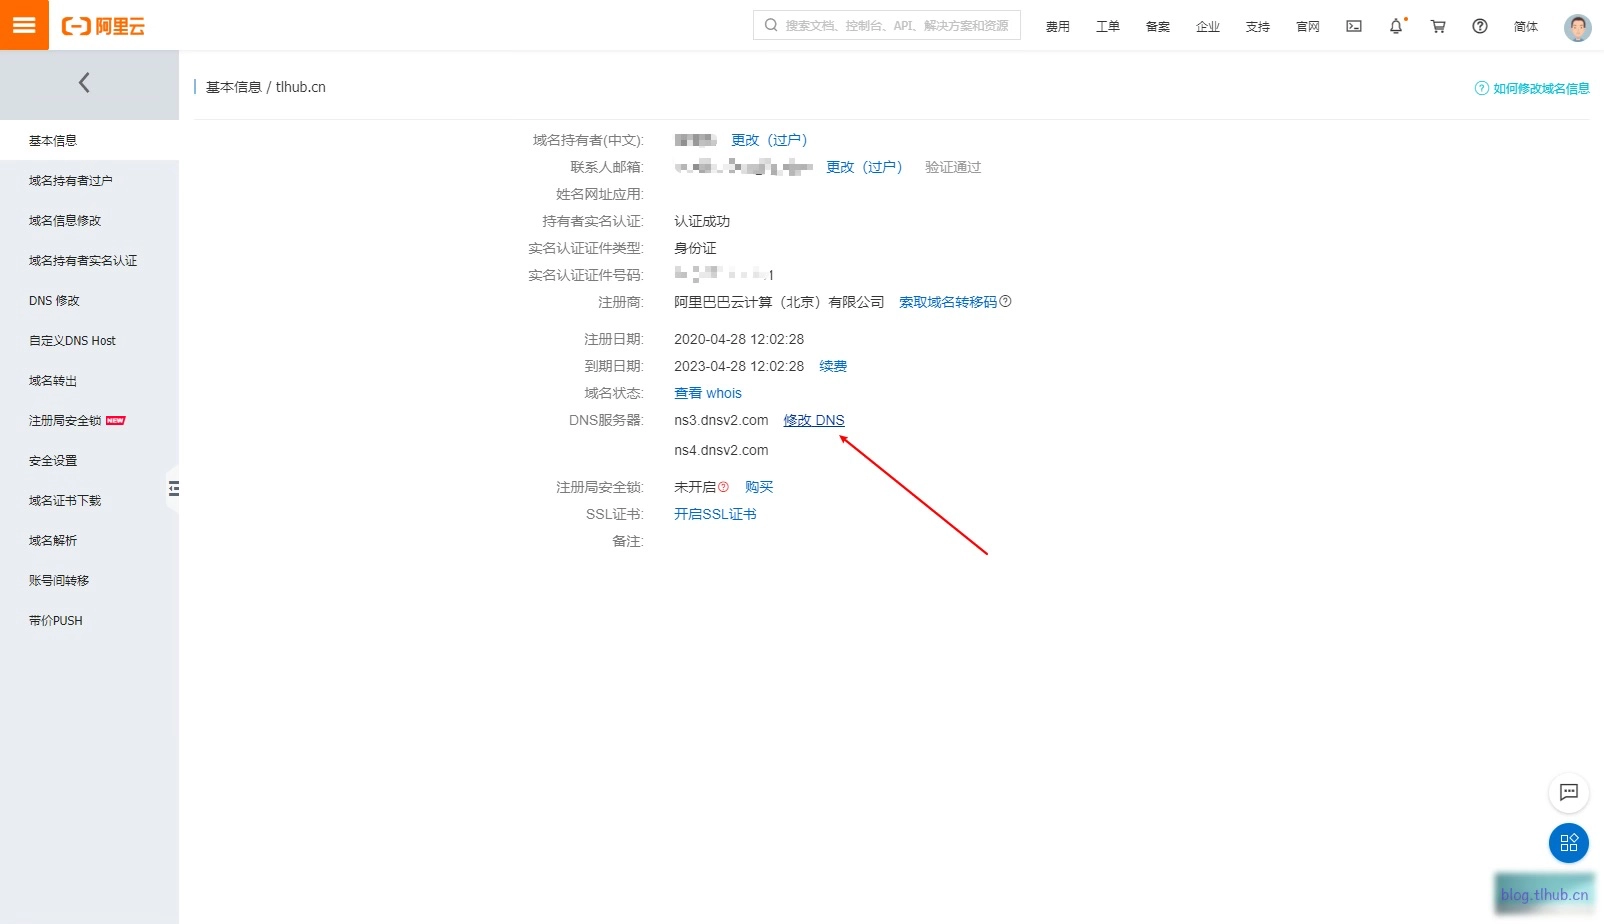
Task: Click ns3.dnsv2.com DNS server text
Action: [721, 420]
